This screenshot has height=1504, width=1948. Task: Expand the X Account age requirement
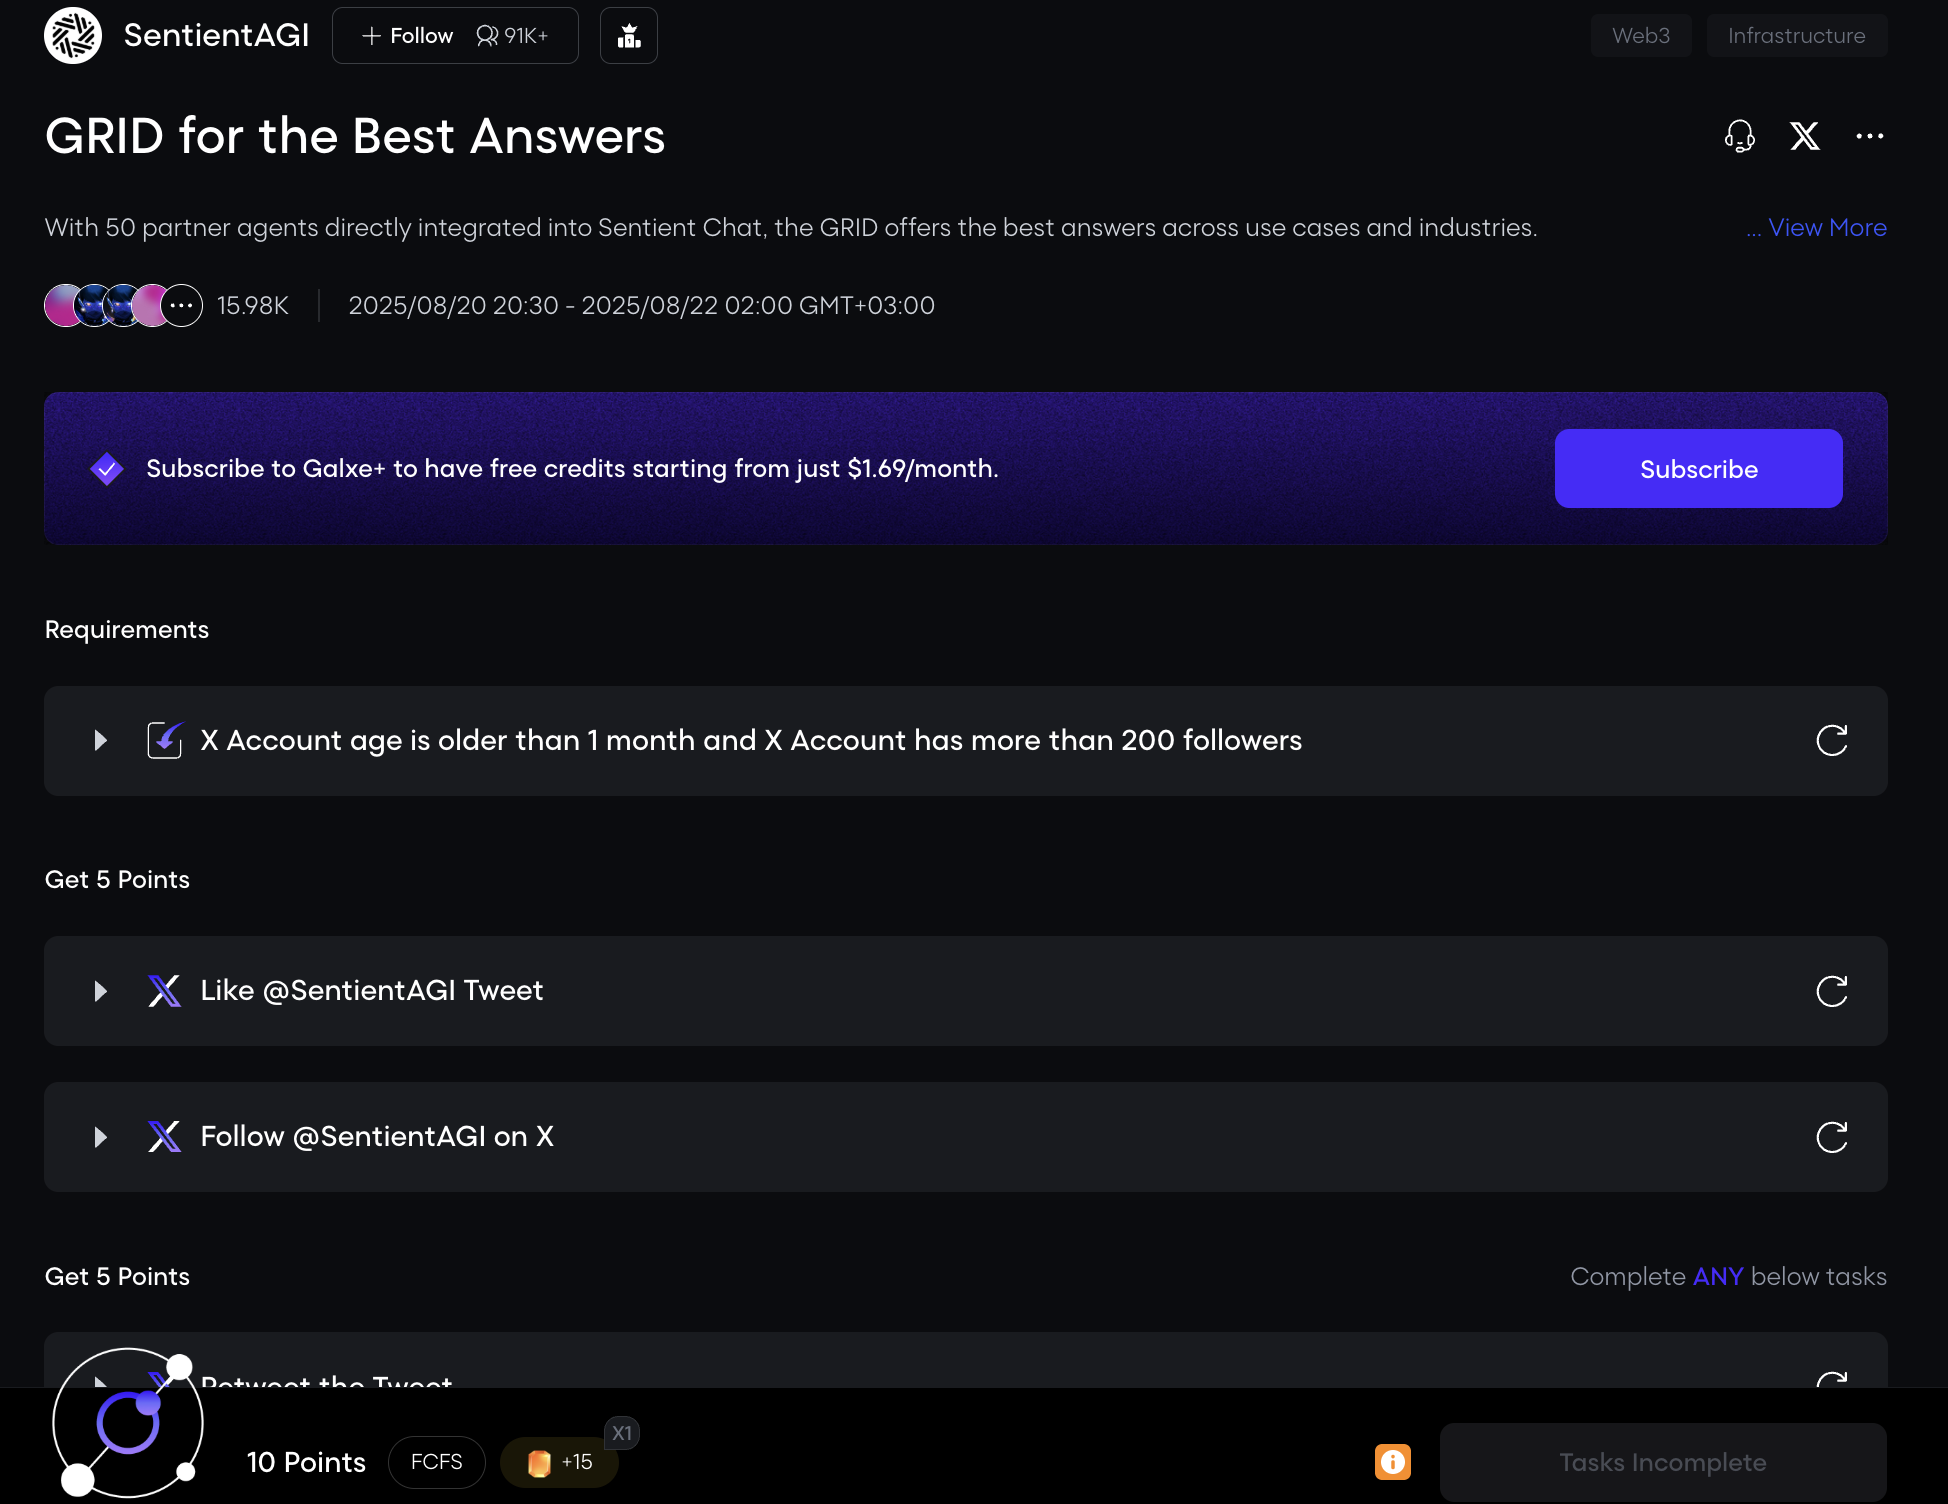tap(100, 741)
